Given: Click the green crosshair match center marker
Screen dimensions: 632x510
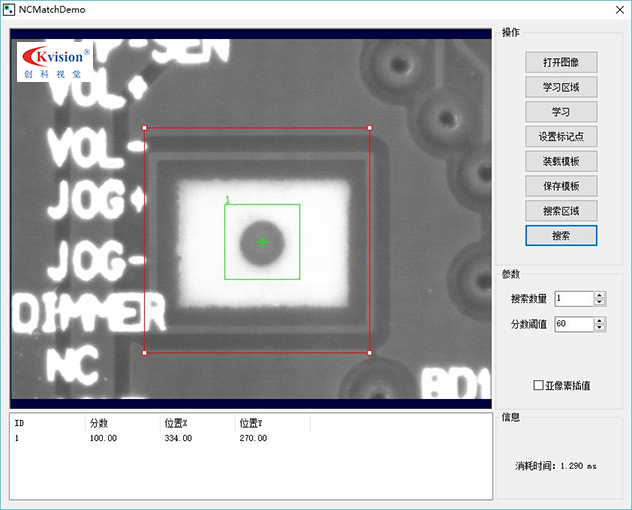Looking at the screenshot, I should tap(262, 242).
